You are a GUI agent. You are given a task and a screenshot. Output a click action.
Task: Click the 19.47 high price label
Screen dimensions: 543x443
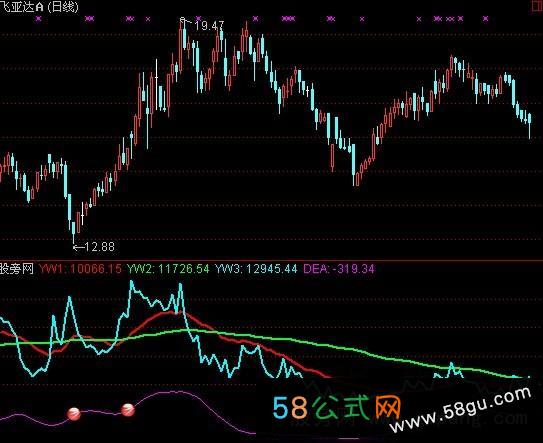point(209,26)
